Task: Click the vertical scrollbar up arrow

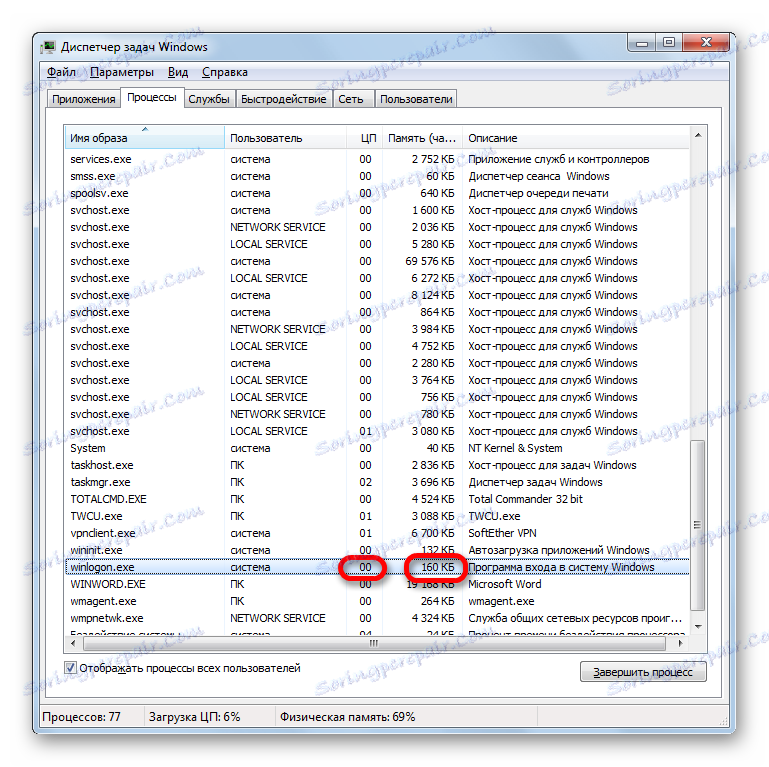Action: [x=698, y=135]
